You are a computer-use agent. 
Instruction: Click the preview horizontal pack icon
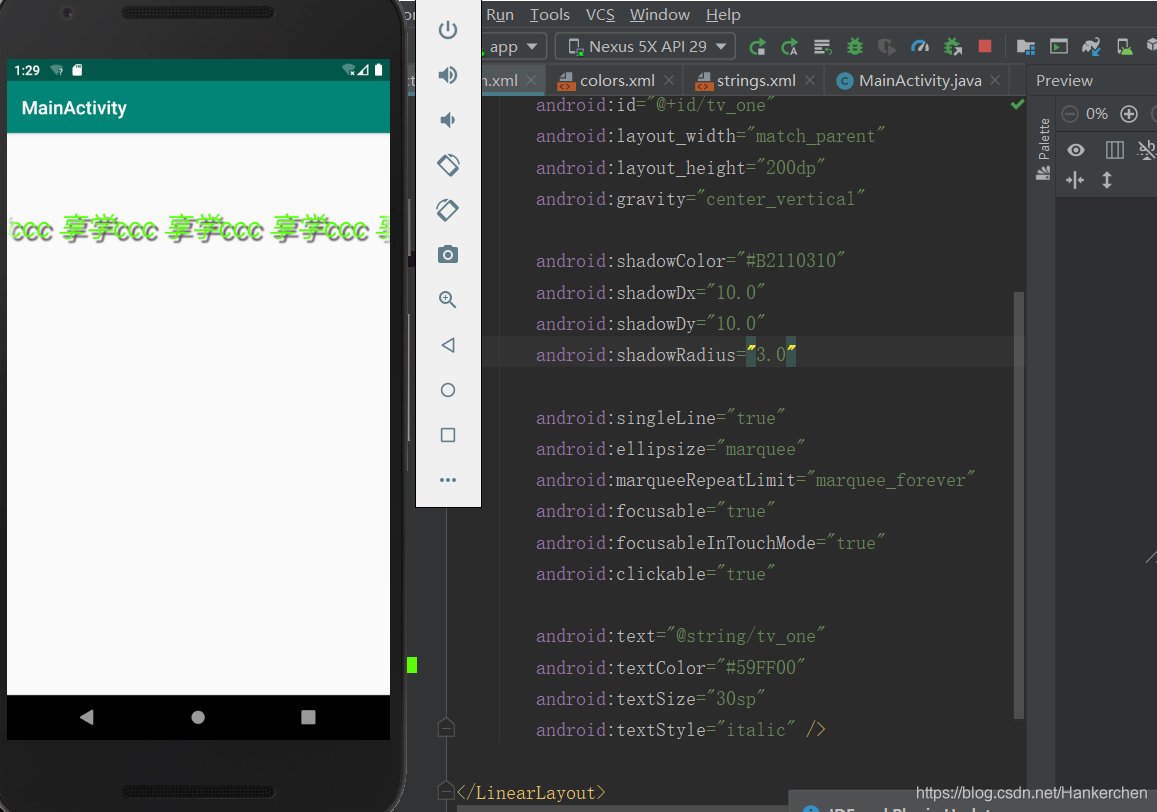point(1075,180)
